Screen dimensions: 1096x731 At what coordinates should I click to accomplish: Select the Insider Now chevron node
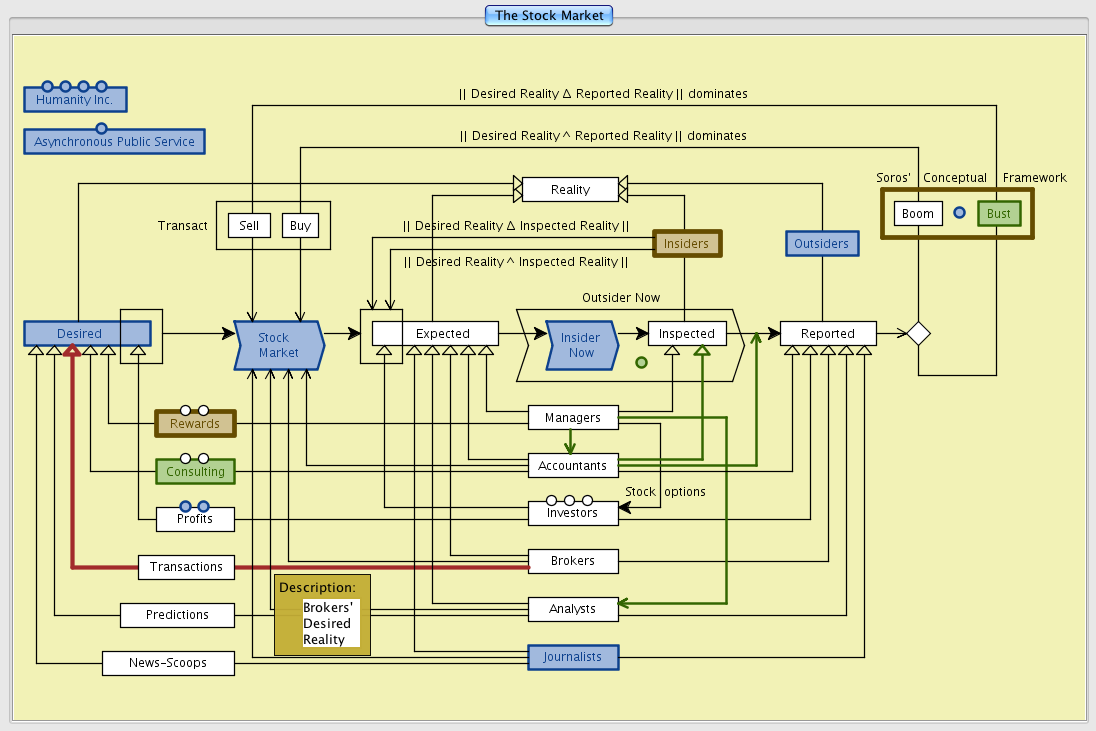pos(580,345)
